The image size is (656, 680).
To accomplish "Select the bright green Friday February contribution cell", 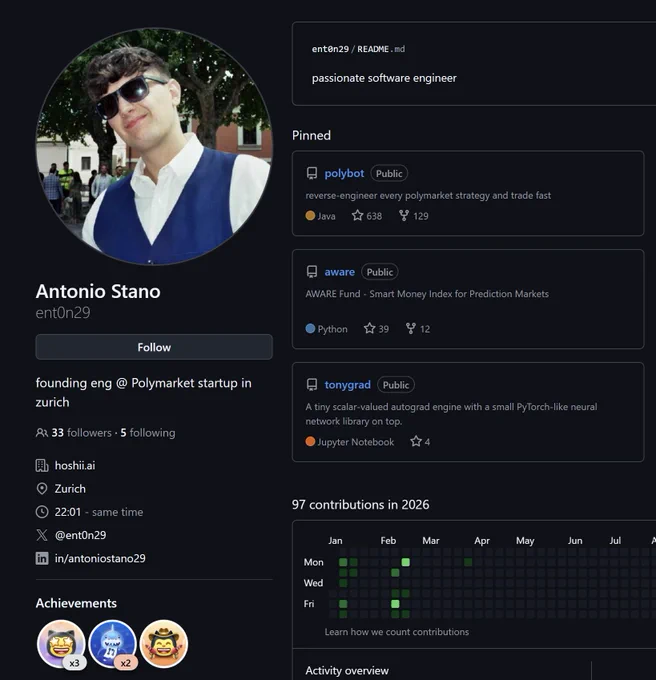I will tap(395, 604).
